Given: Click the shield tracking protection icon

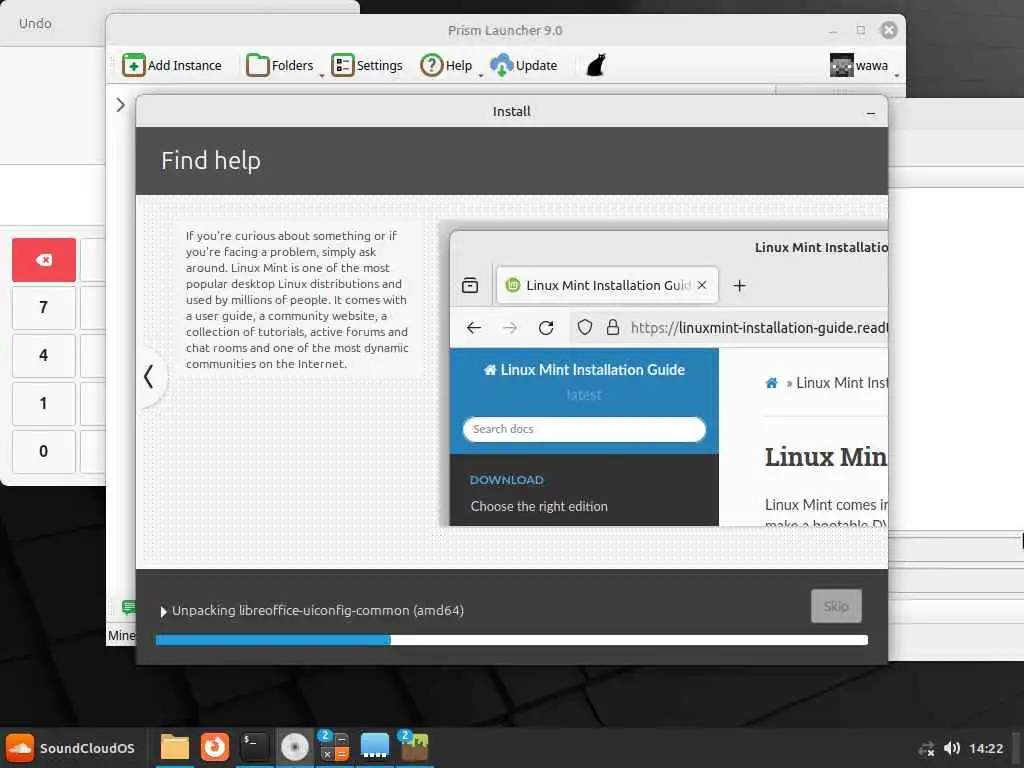Looking at the screenshot, I should 584,327.
